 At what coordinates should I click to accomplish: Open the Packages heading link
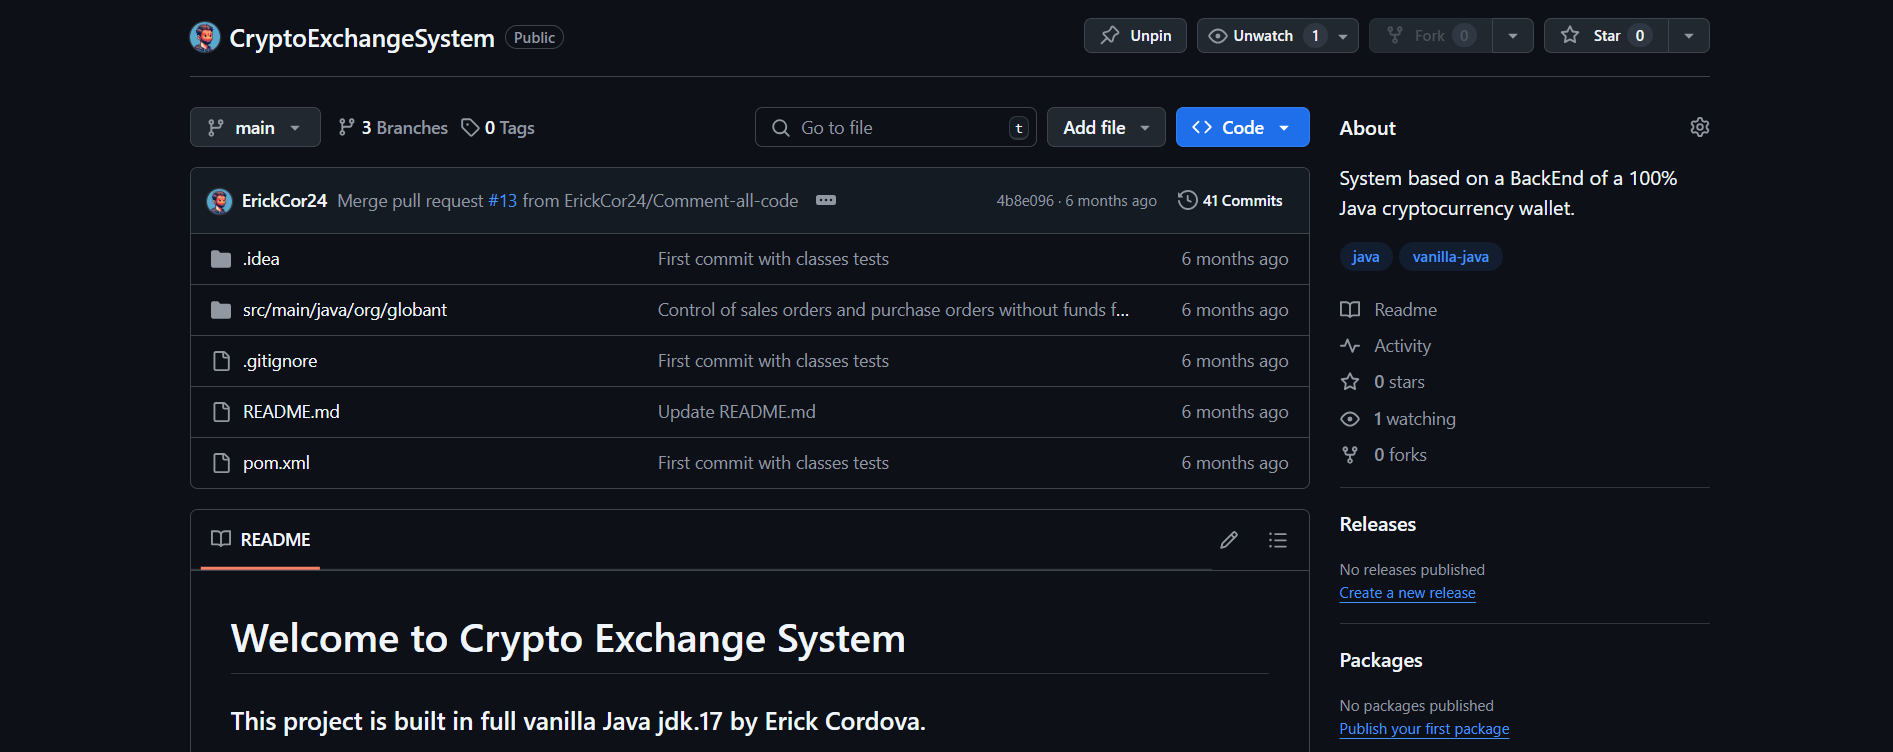click(1380, 660)
